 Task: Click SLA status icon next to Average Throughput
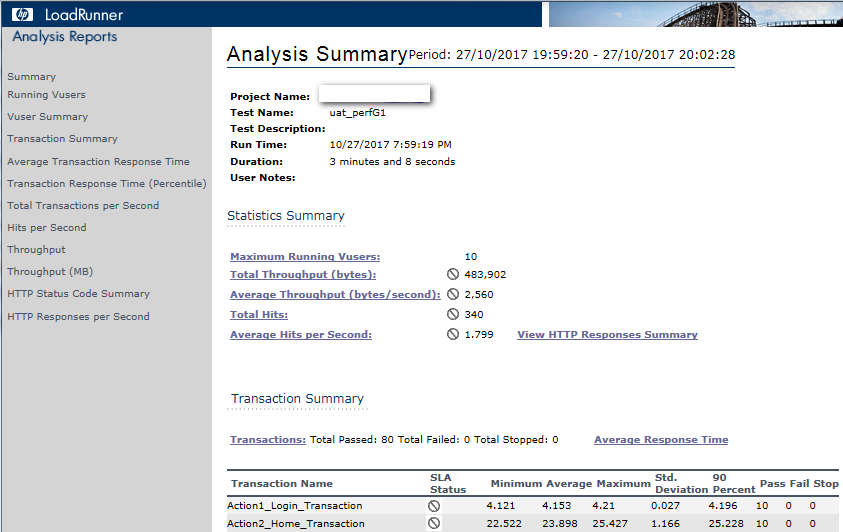453,294
